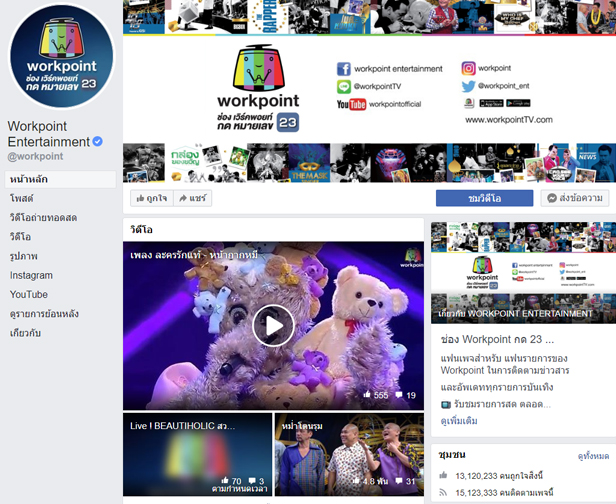
Task: Open the หม่ำโดนรุม video thumbnail
Action: pos(349,454)
